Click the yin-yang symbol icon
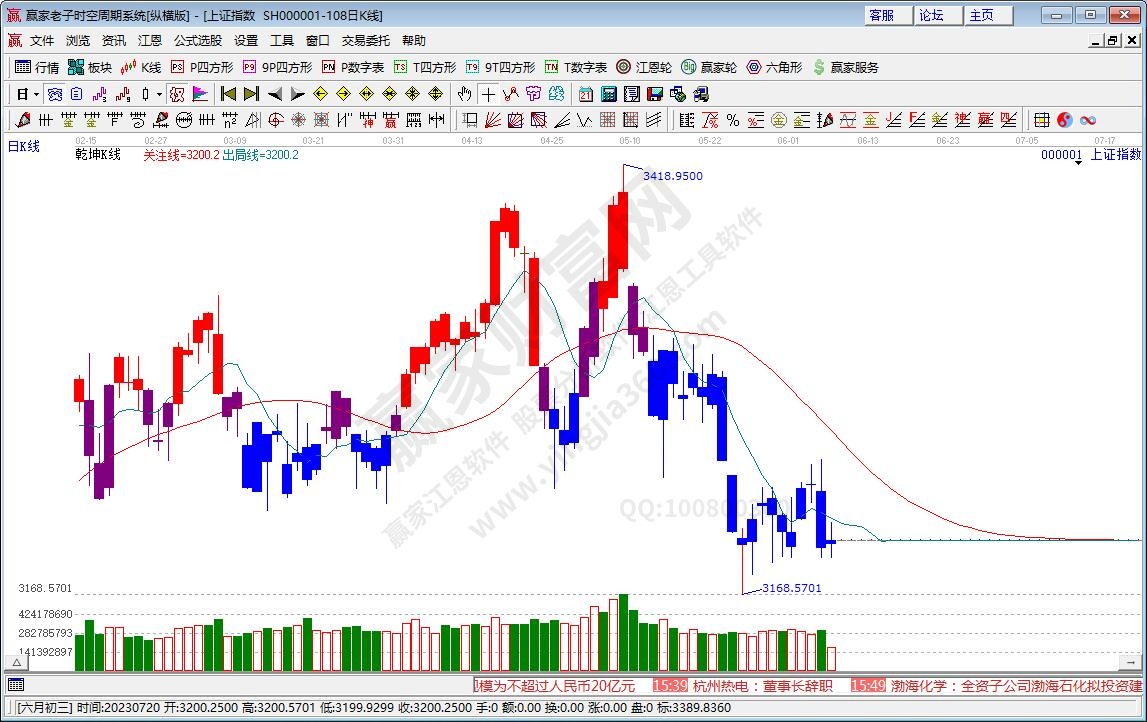The width and height of the screenshot is (1147, 722). pyautogui.click(x=1064, y=120)
